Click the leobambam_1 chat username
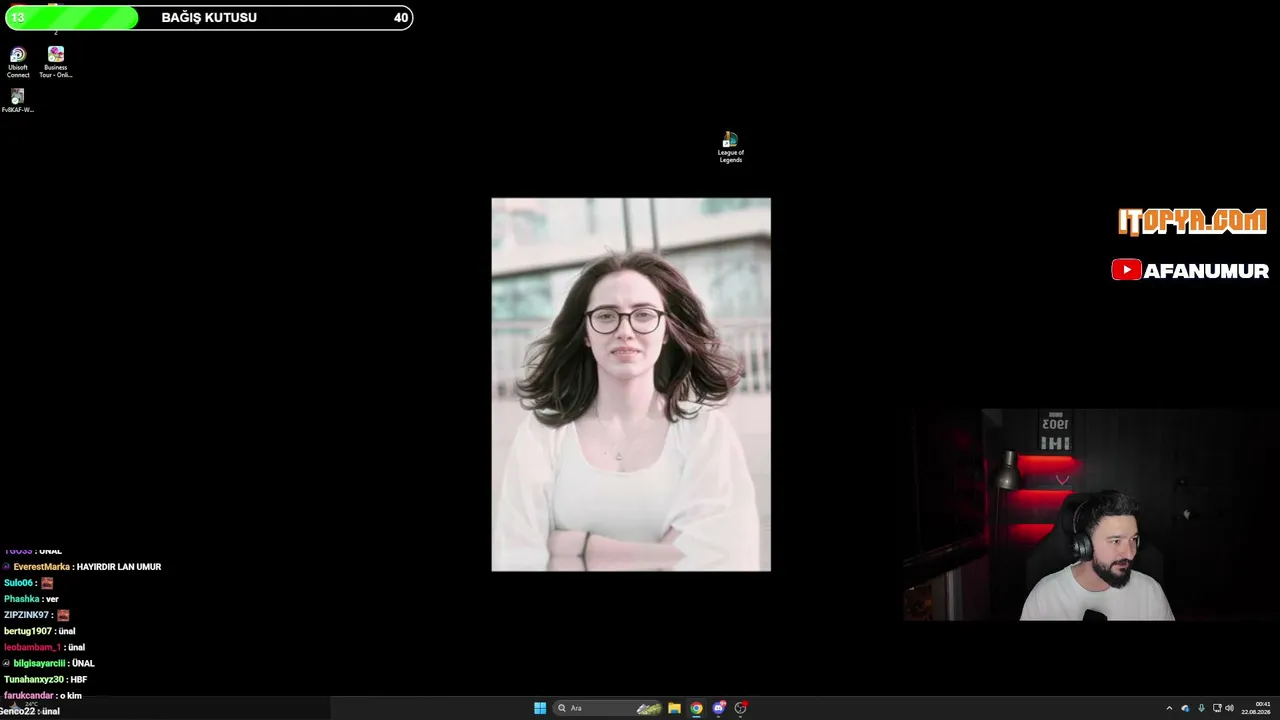This screenshot has height=720, width=1280. pos(32,647)
